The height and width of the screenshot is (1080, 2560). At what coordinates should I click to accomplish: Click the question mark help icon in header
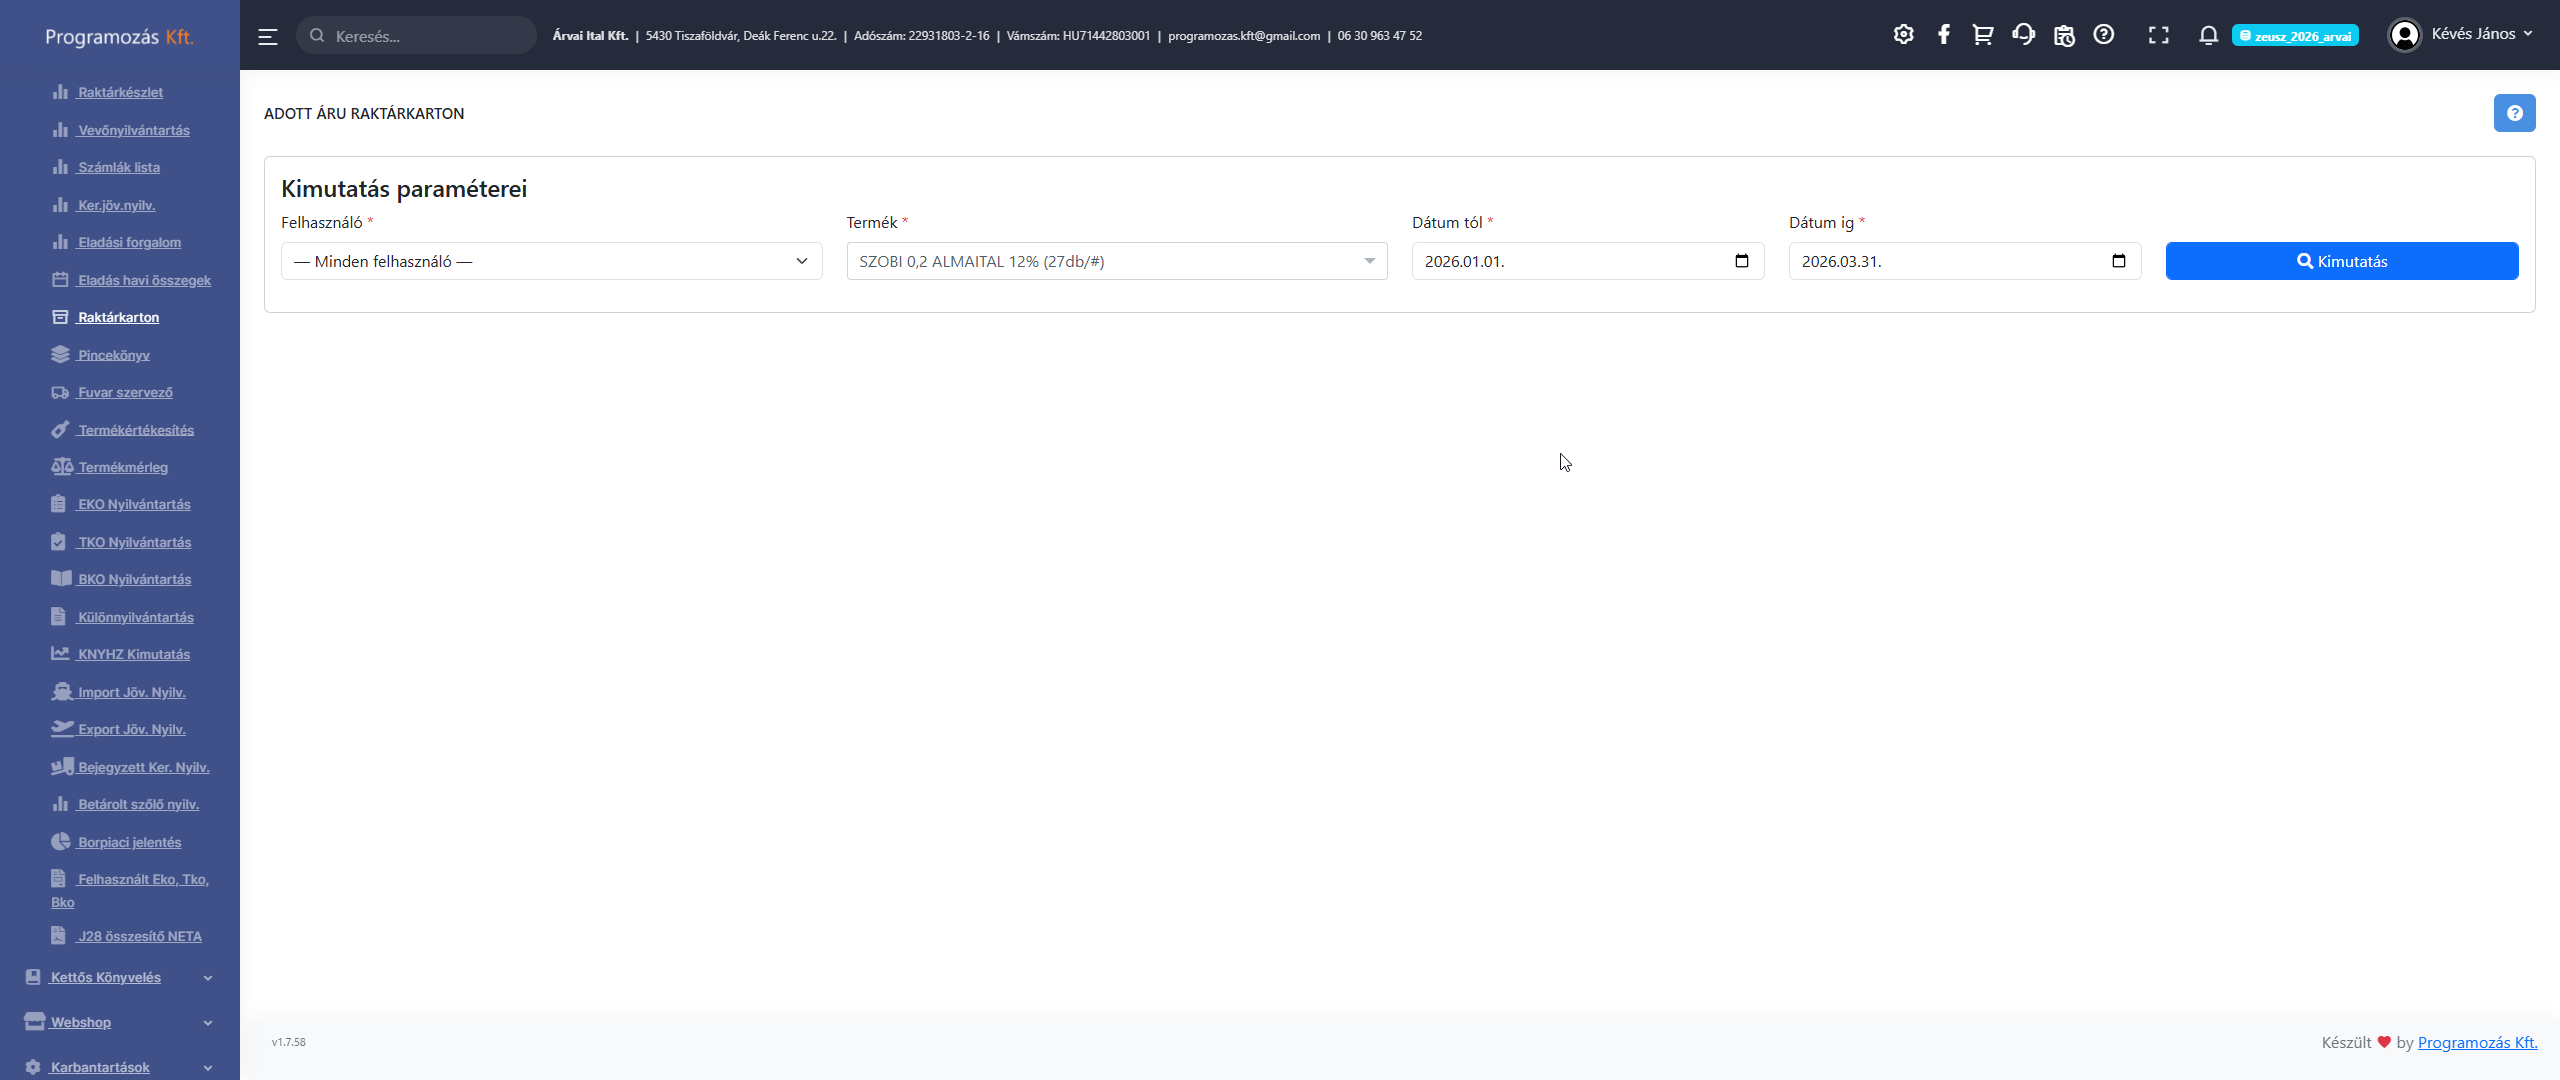(2104, 35)
